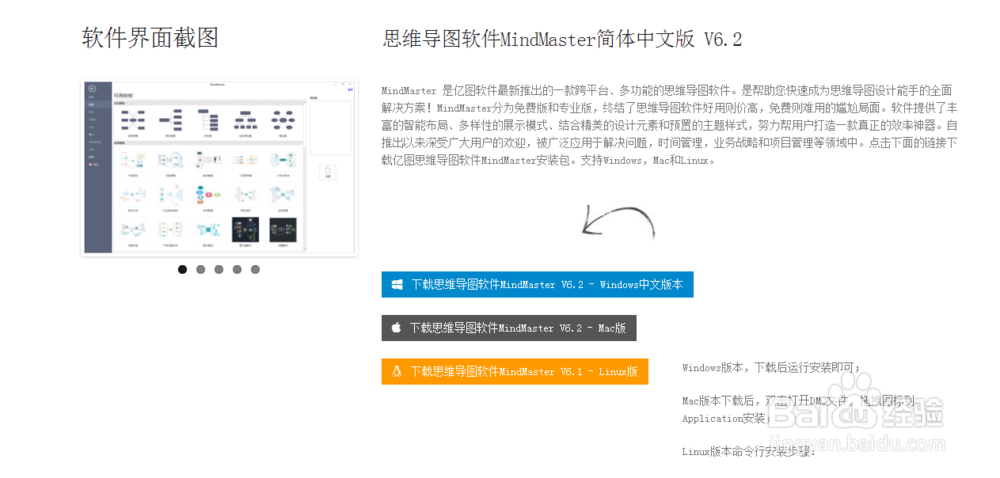Viewport: 1000px width, 478px height.
Task: Open the MindMaster interface screenshot preview
Action: coord(219,168)
